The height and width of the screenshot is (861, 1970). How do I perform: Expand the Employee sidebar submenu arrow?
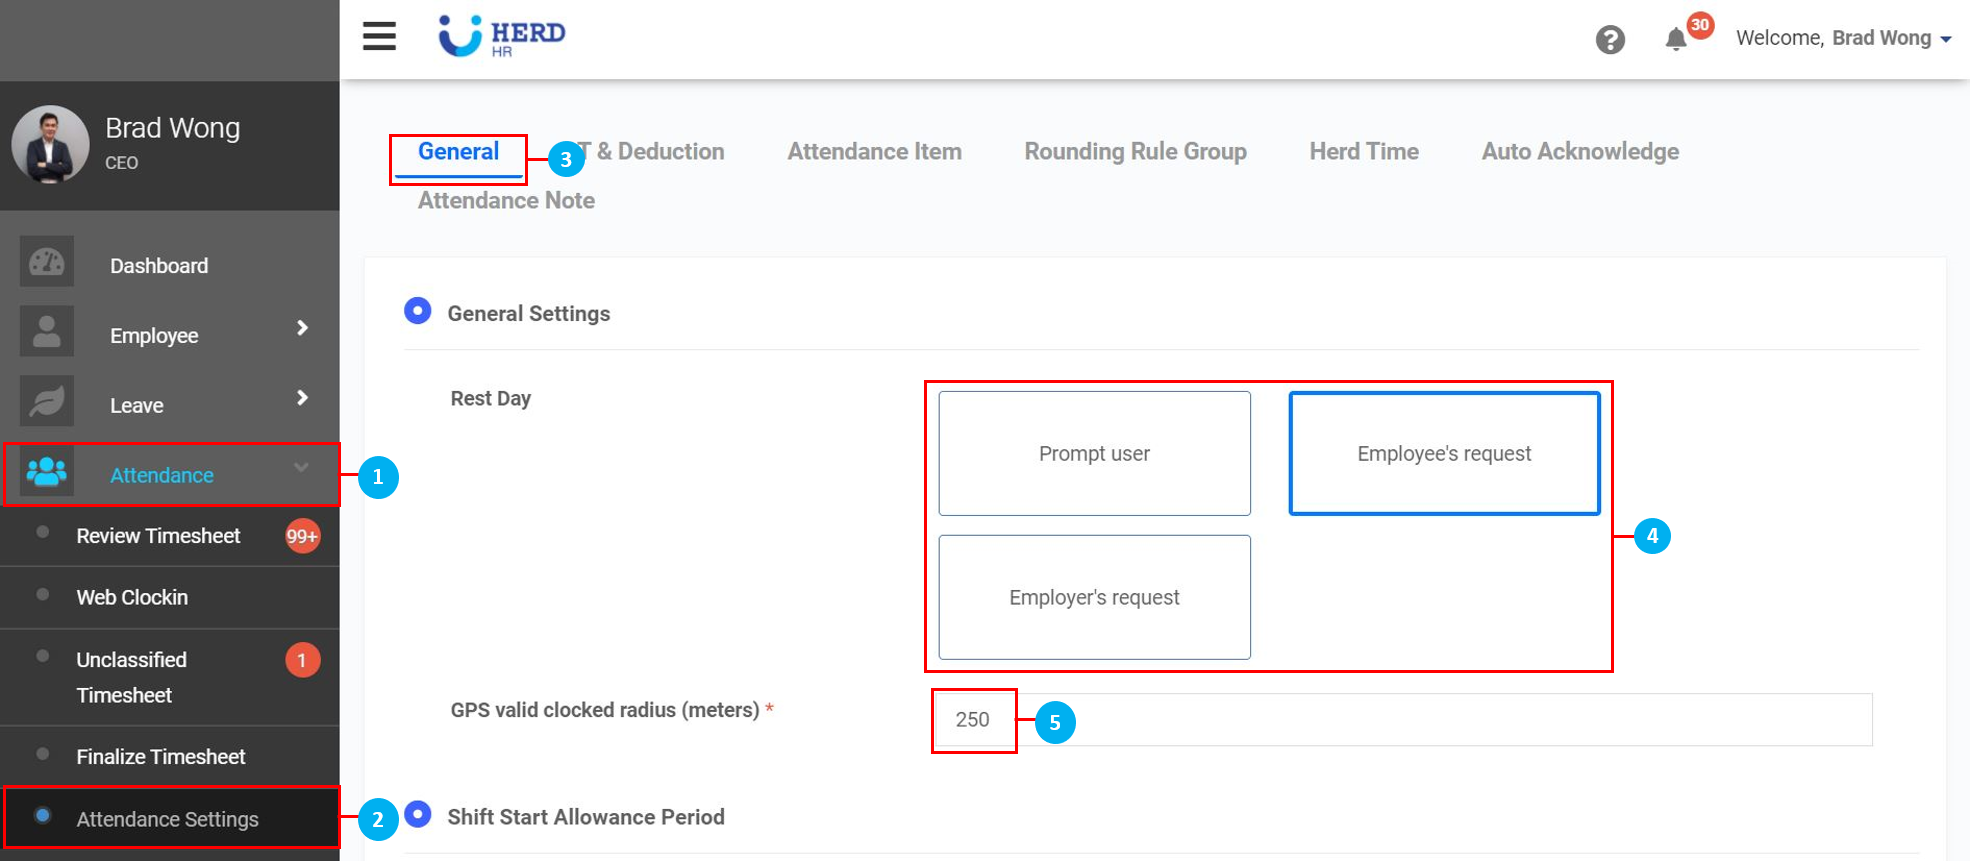click(x=302, y=329)
